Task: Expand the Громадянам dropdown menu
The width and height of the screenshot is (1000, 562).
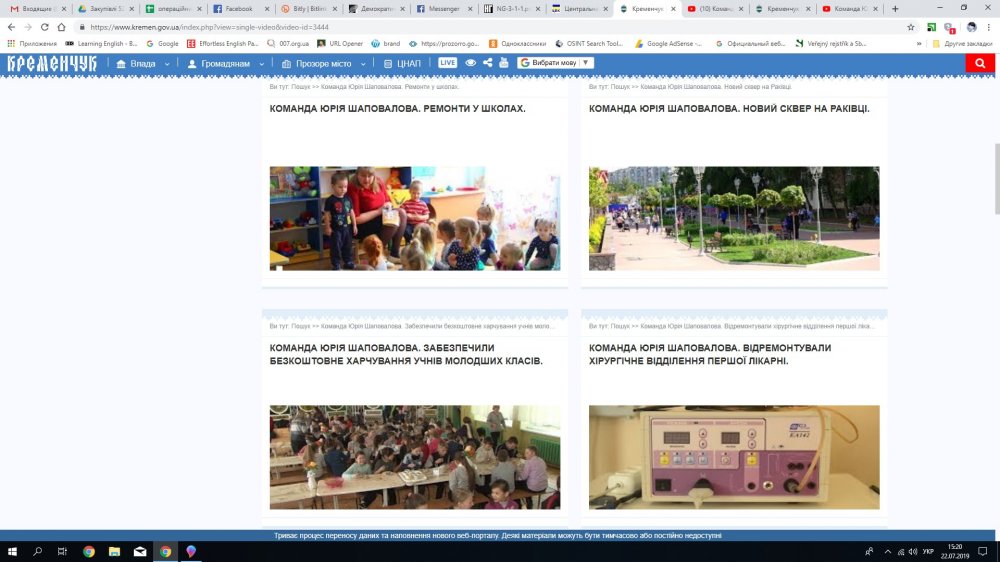Action: point(226,63)
